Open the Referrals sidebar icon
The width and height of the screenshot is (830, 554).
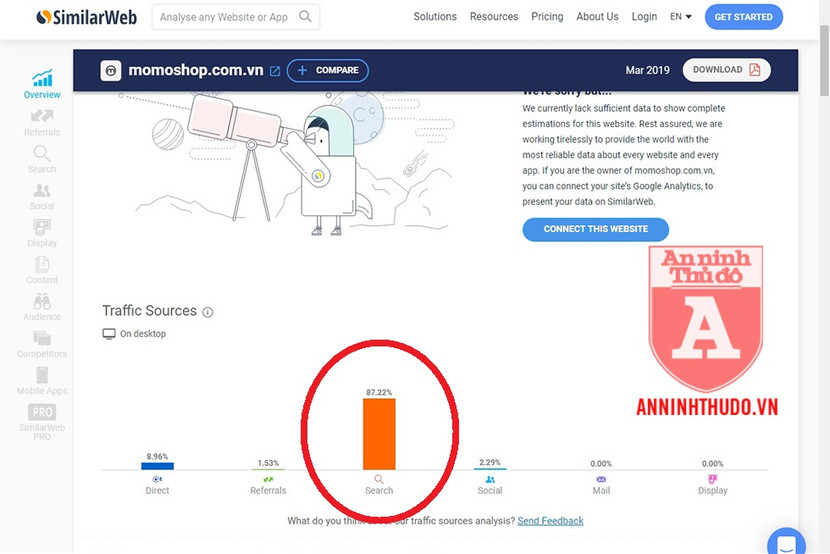click(42, 117)
